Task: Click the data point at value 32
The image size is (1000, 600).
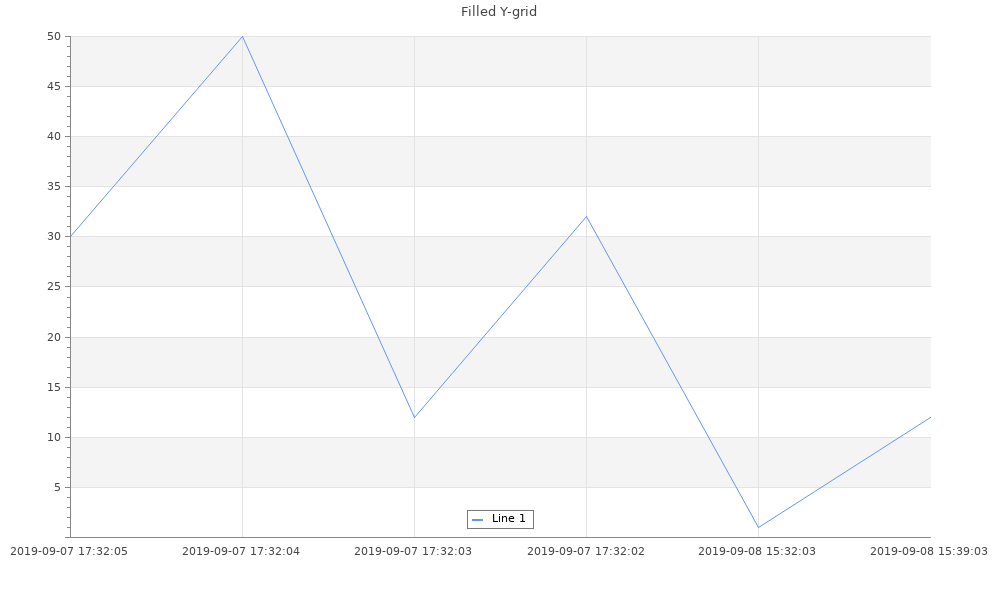Action: click(x=586, y=217)
